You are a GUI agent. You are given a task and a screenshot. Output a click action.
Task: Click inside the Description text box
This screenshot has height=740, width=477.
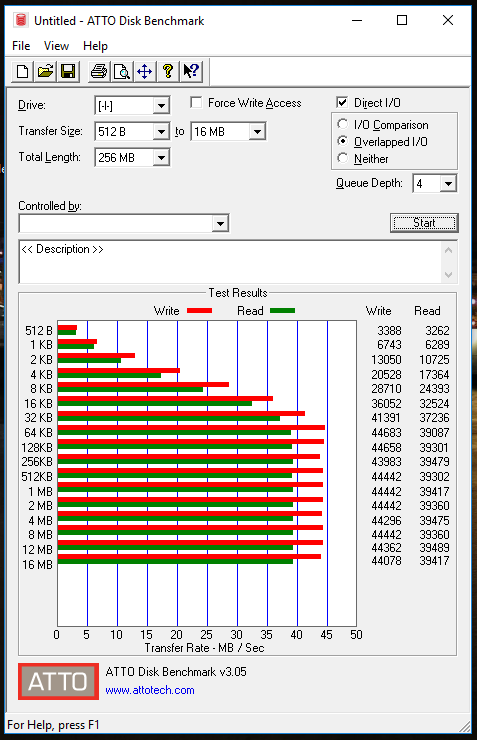tap(230, 262)
